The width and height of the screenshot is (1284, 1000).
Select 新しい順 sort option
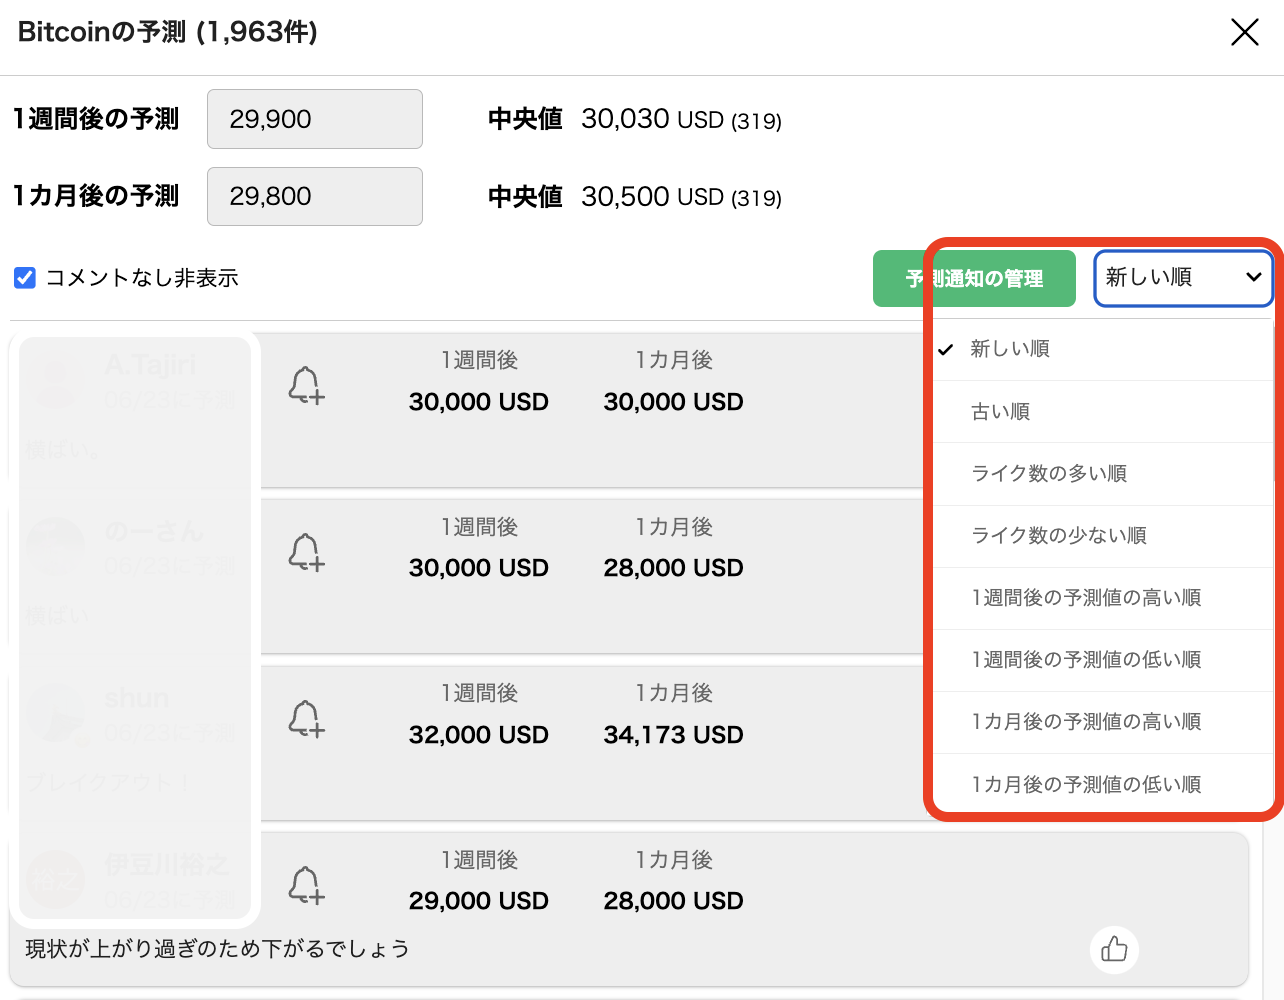click(x=1104, y=349)
